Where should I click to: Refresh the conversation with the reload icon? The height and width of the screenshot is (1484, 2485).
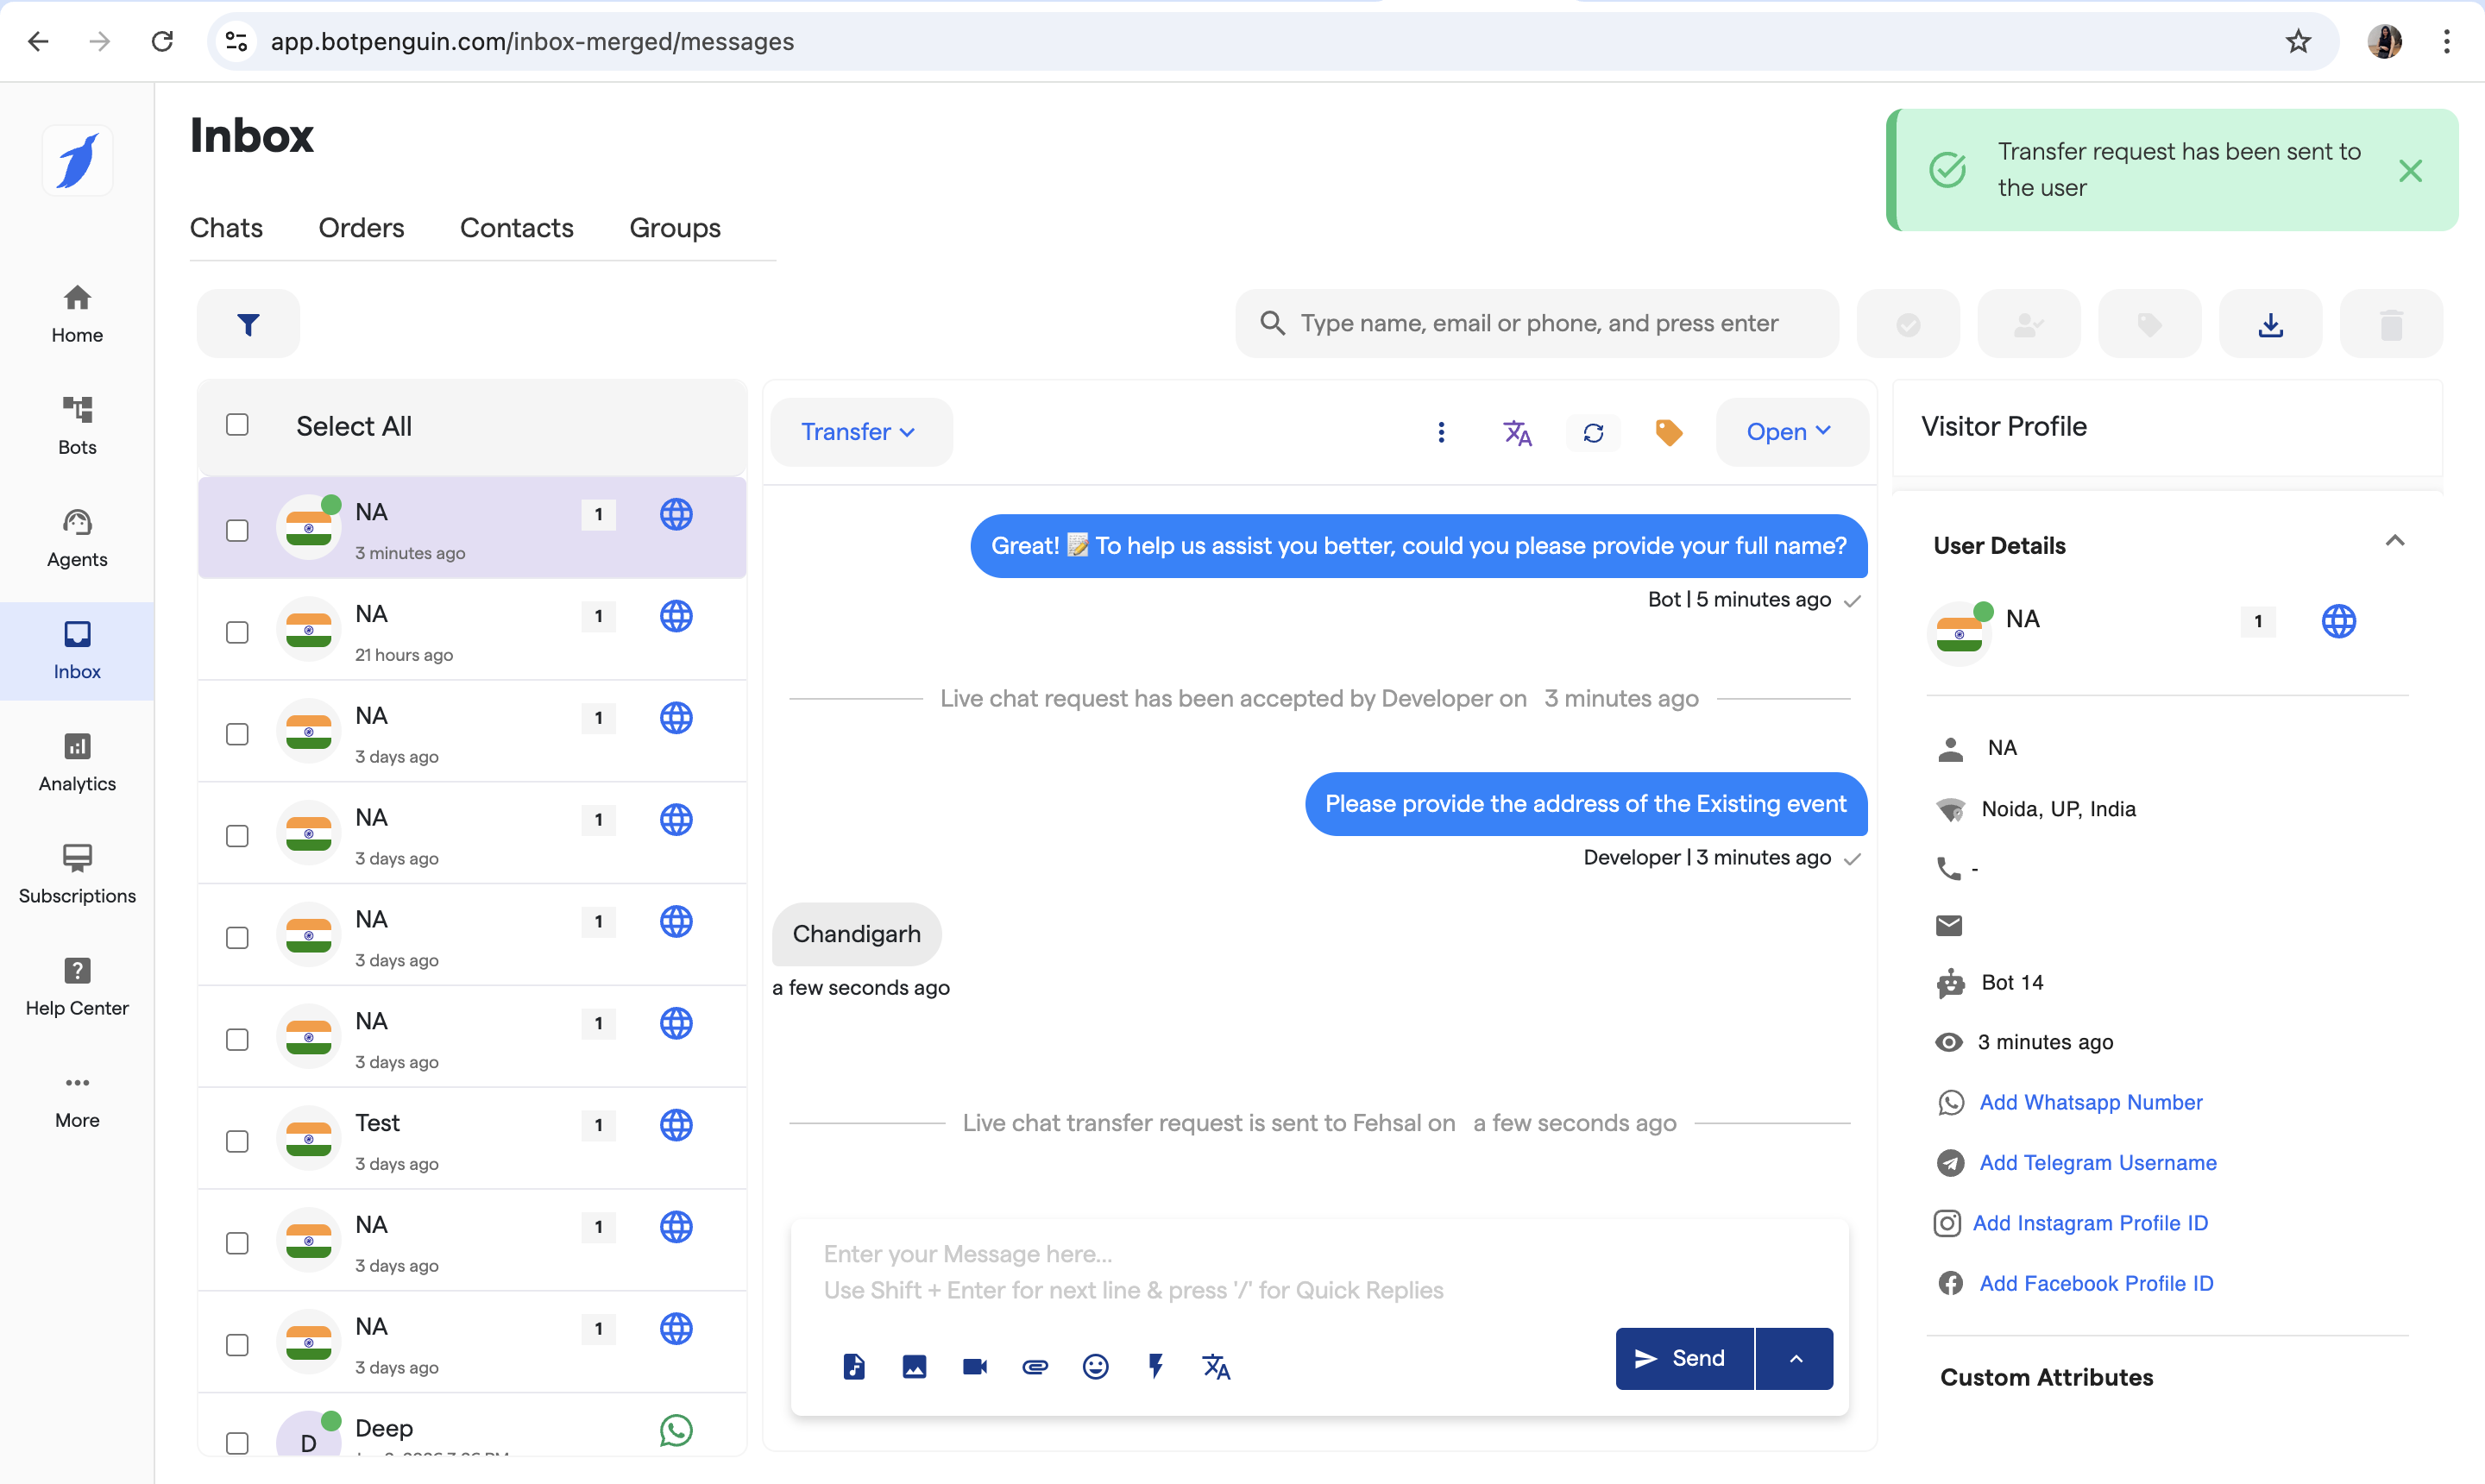pyautogui.click(x=1593, y=432)
